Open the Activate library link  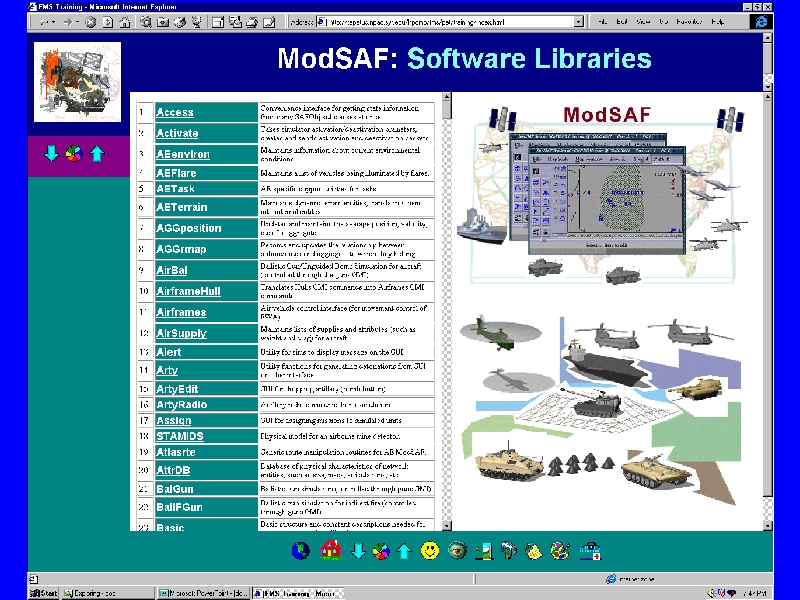pos(177,133)
